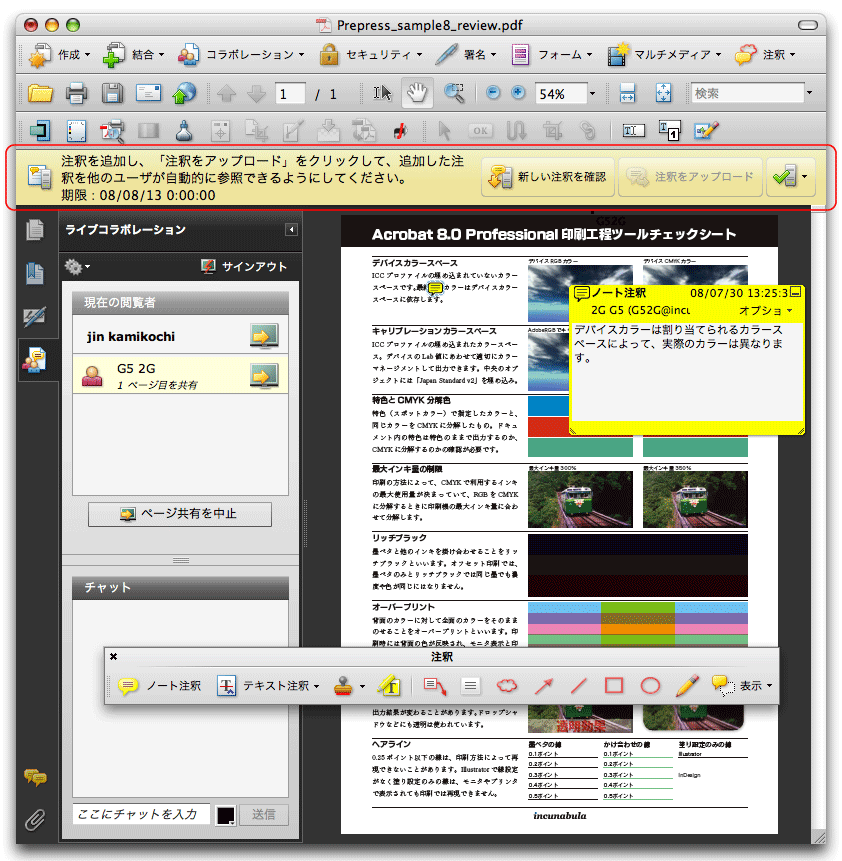
Task: Click サインアウト button
Action: [x=244, y=267]
